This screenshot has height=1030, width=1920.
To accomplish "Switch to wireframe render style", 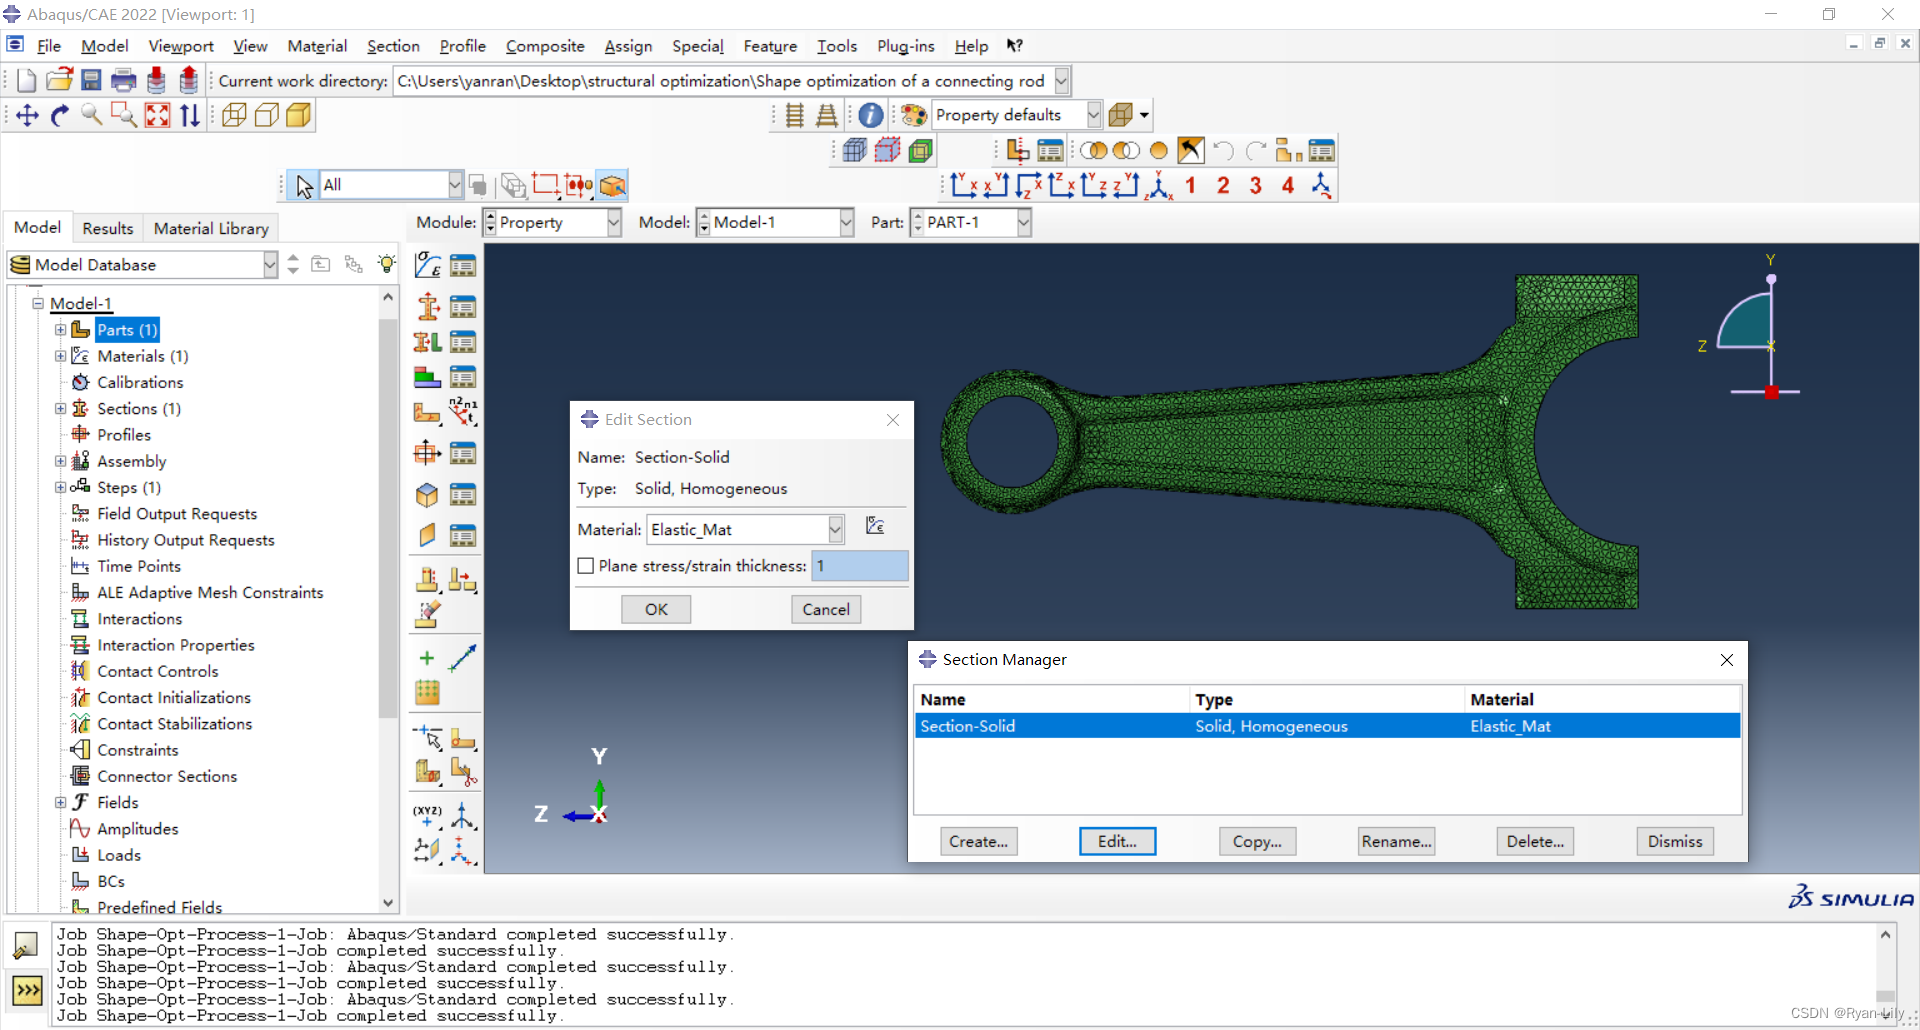I will 234,116.
